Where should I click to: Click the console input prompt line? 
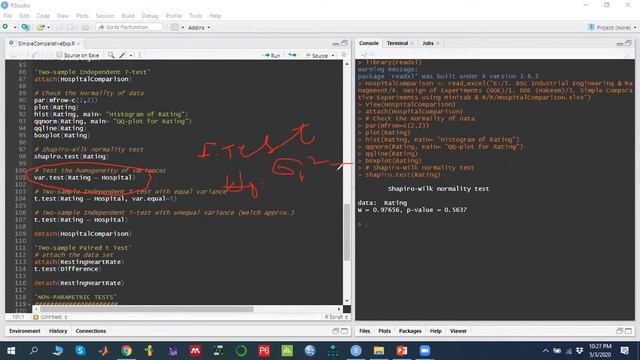coord(495,224)
